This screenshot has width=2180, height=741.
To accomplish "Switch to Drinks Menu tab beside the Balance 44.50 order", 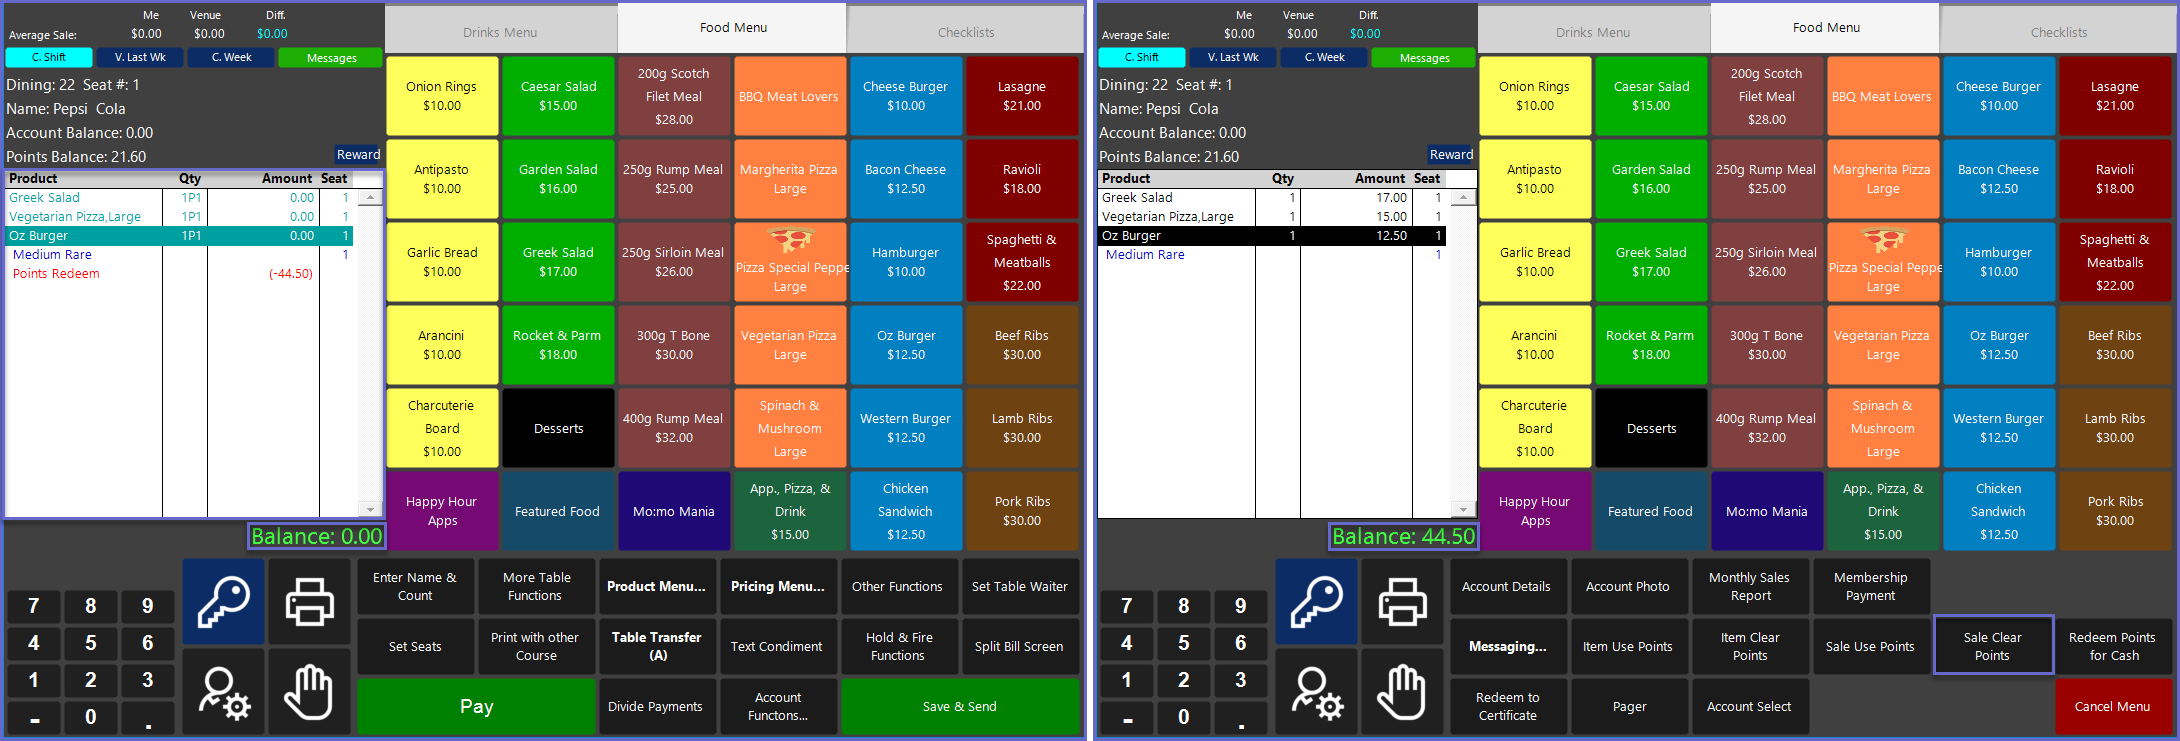I will coord(1592,32).
